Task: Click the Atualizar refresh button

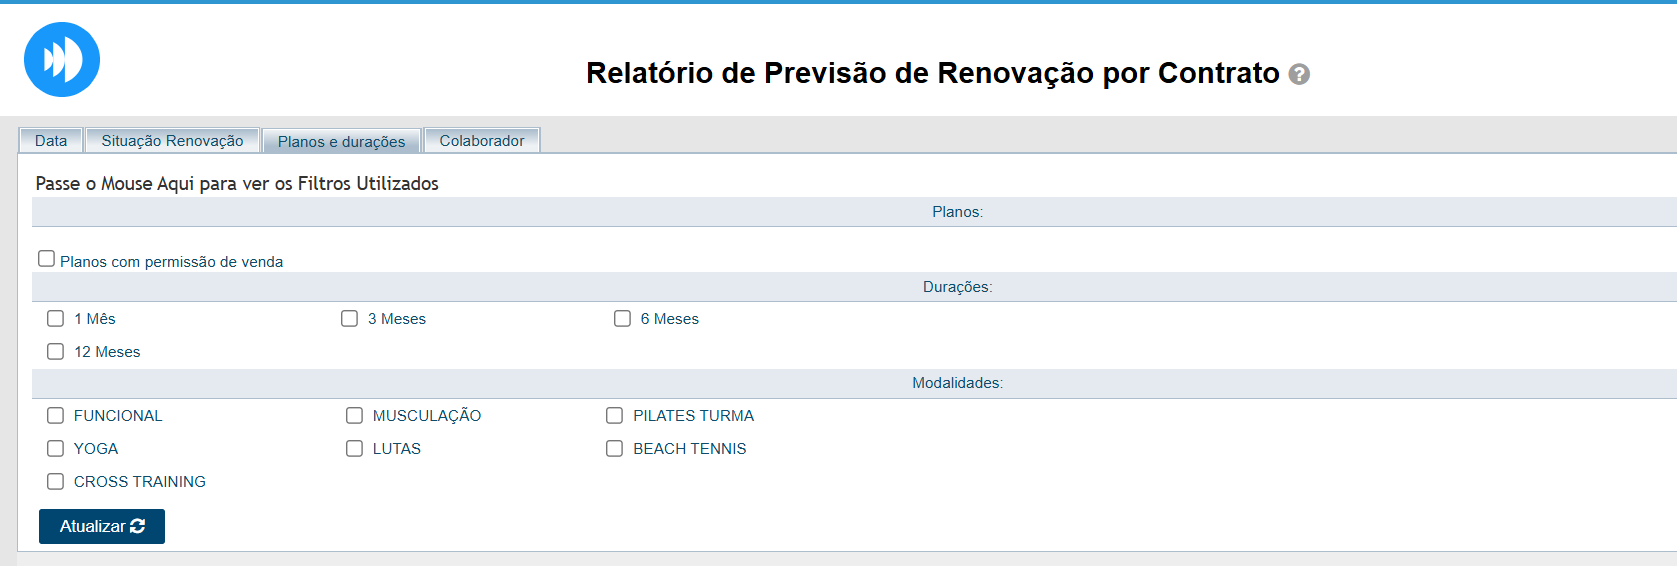Action: 102,527
